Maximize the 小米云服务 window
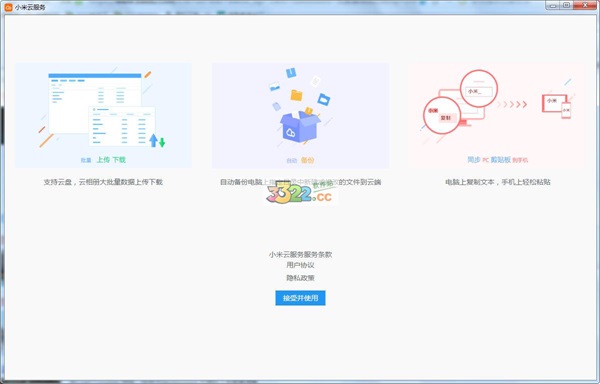Screen dimensions: 600x384 566,5
